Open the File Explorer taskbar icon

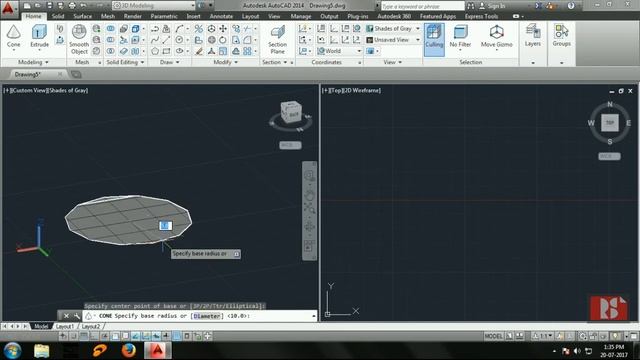[41, 351]
